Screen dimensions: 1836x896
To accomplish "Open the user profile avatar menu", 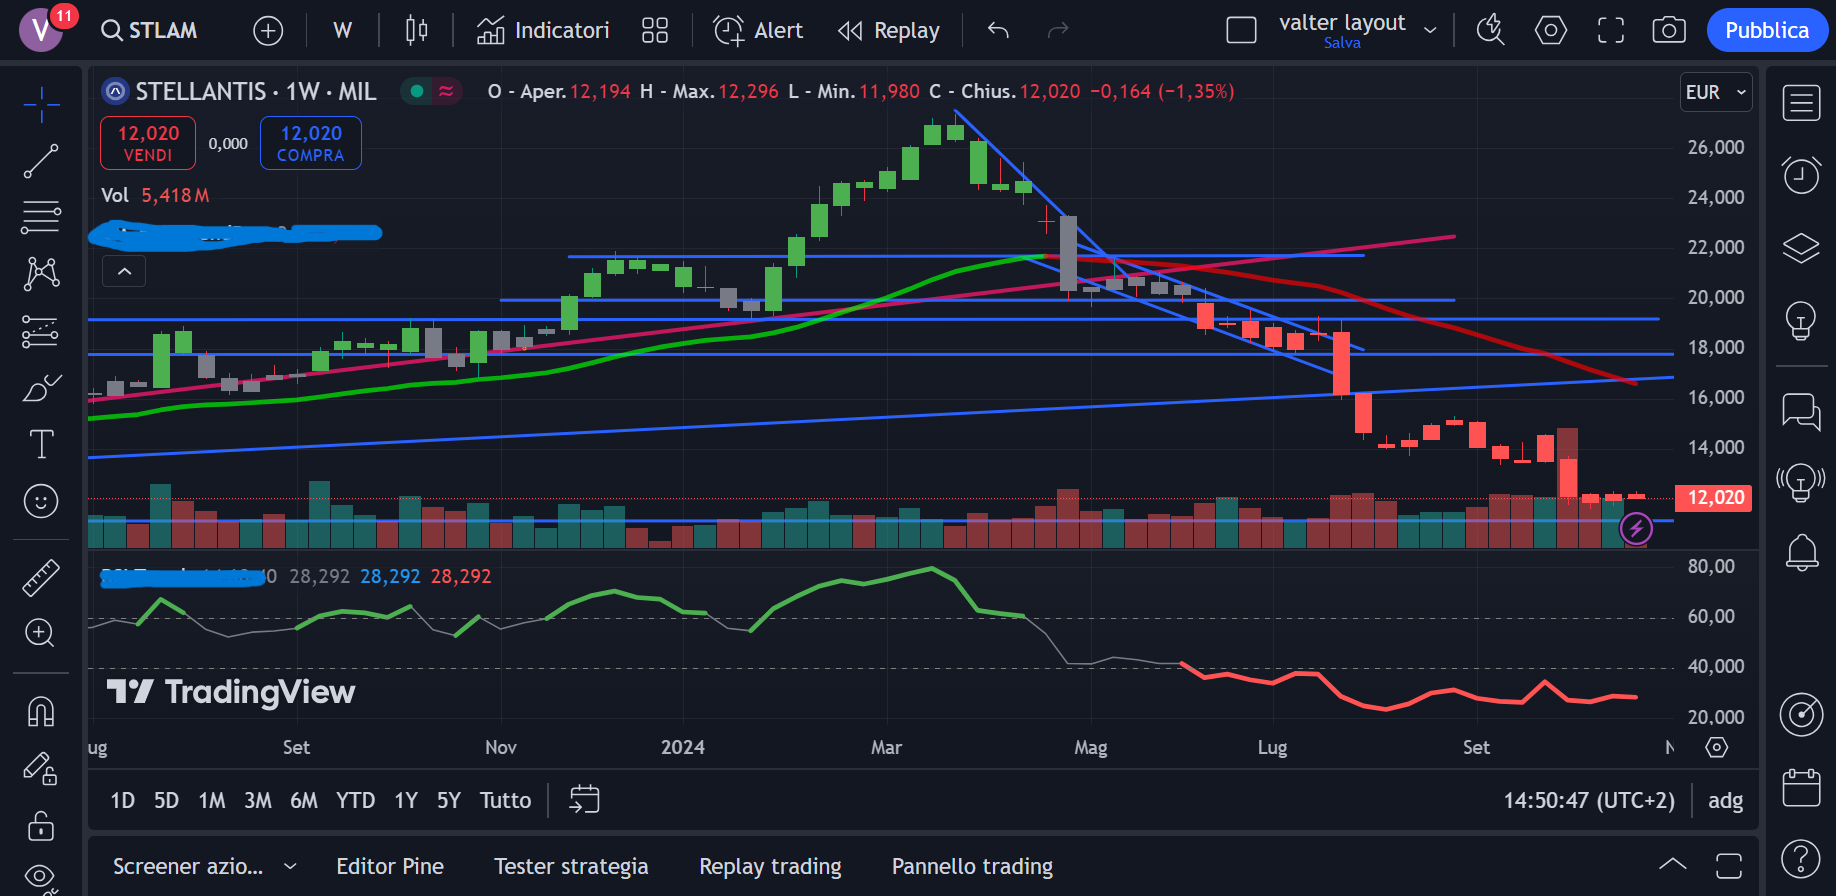I will point(41,30).
